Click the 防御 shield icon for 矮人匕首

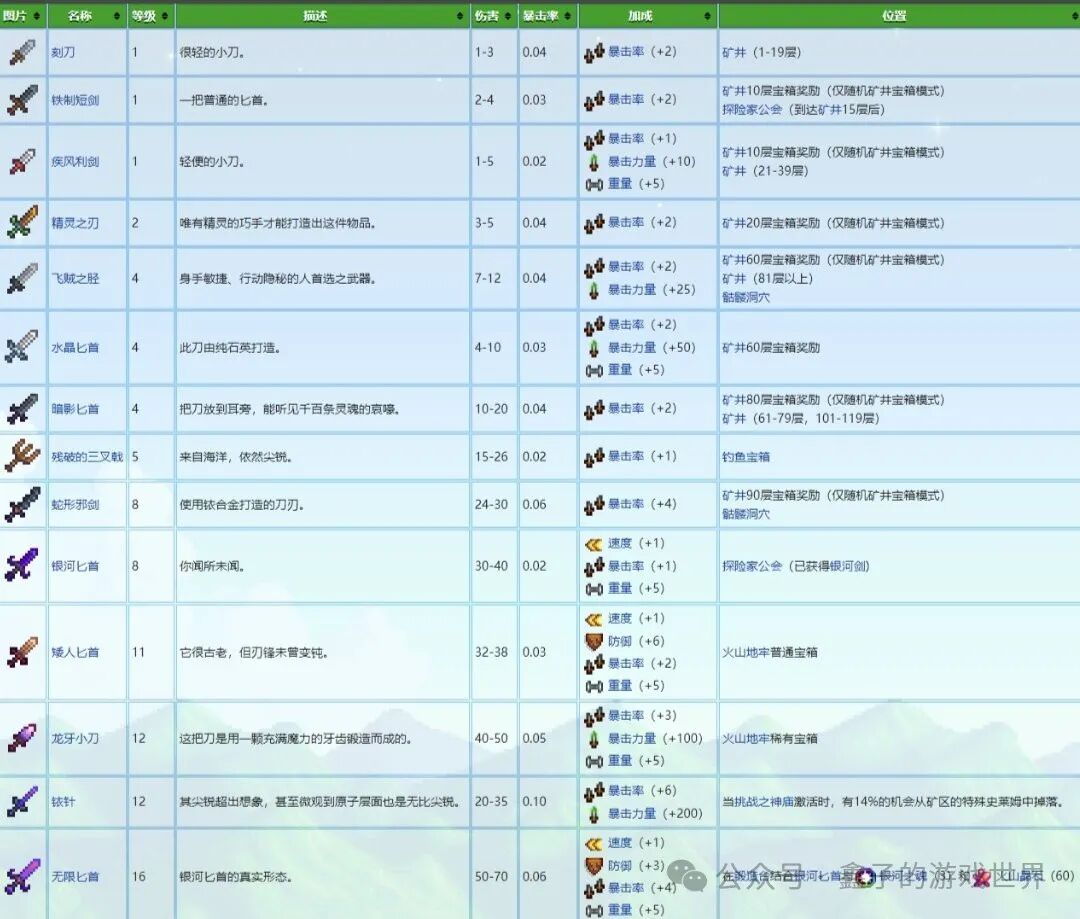pos(594,640)
